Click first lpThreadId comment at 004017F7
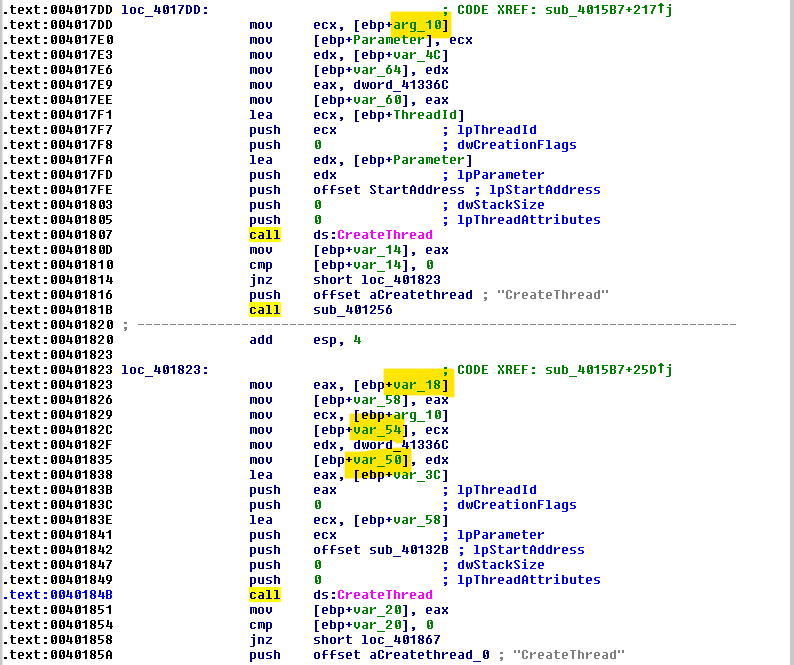 pyautogui.click(x=496, y=130)
